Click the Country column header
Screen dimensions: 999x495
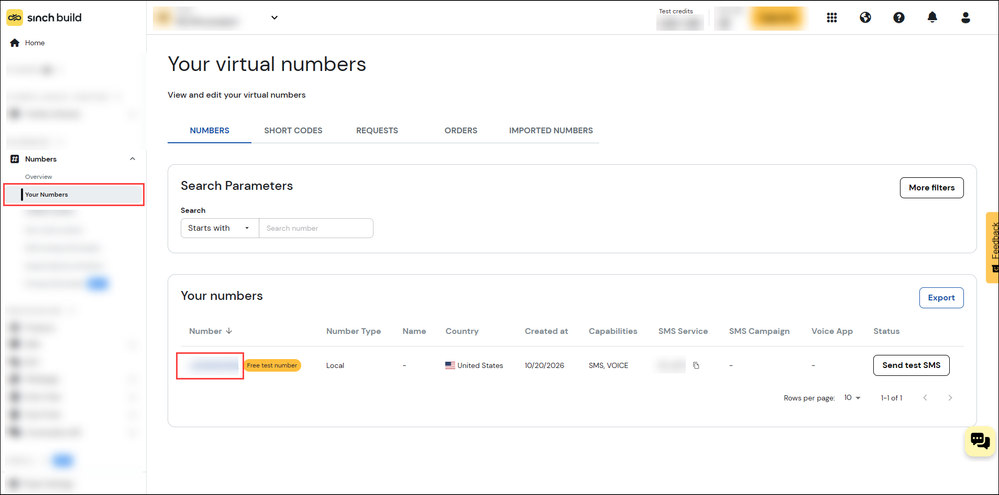pos(462,331)
